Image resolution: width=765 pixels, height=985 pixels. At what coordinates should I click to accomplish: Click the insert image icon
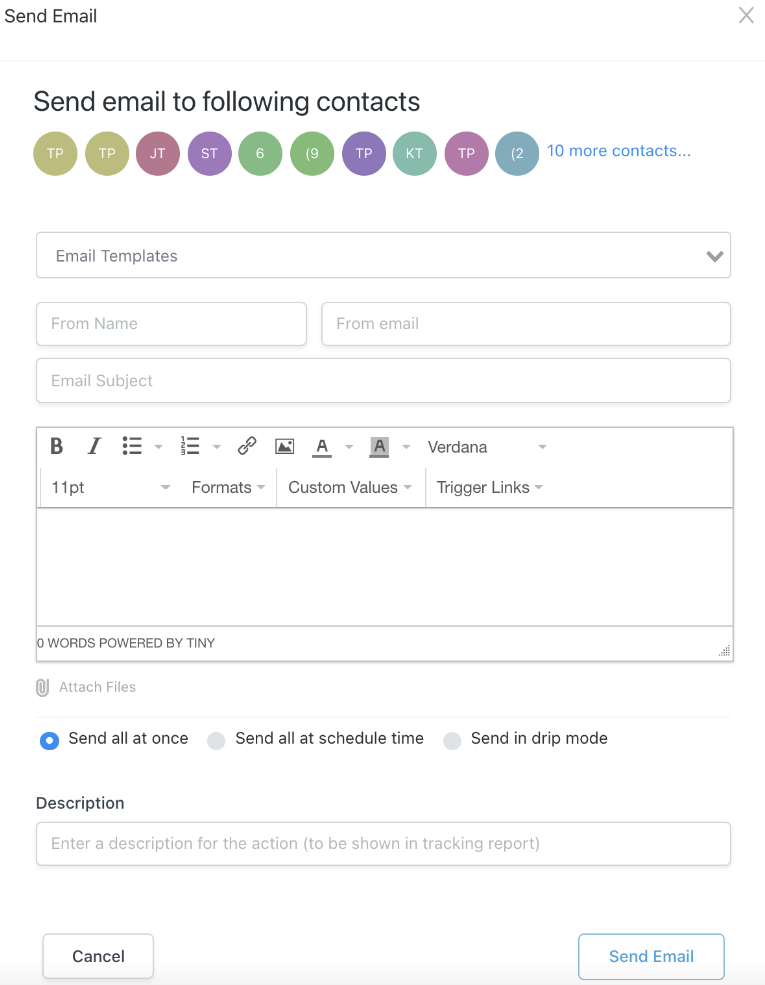tap(285, 447)
